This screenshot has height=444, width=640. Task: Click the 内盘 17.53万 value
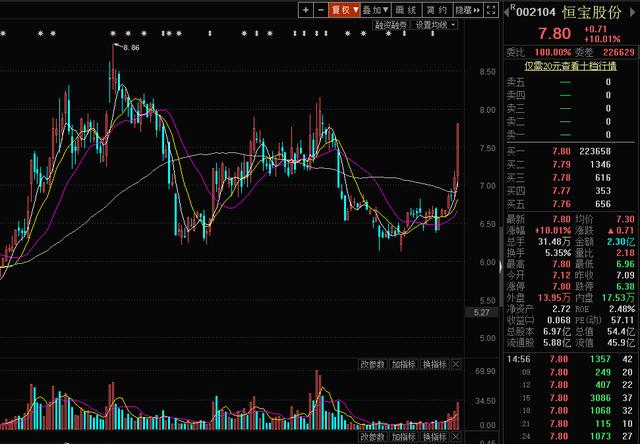tap(618, 298)
